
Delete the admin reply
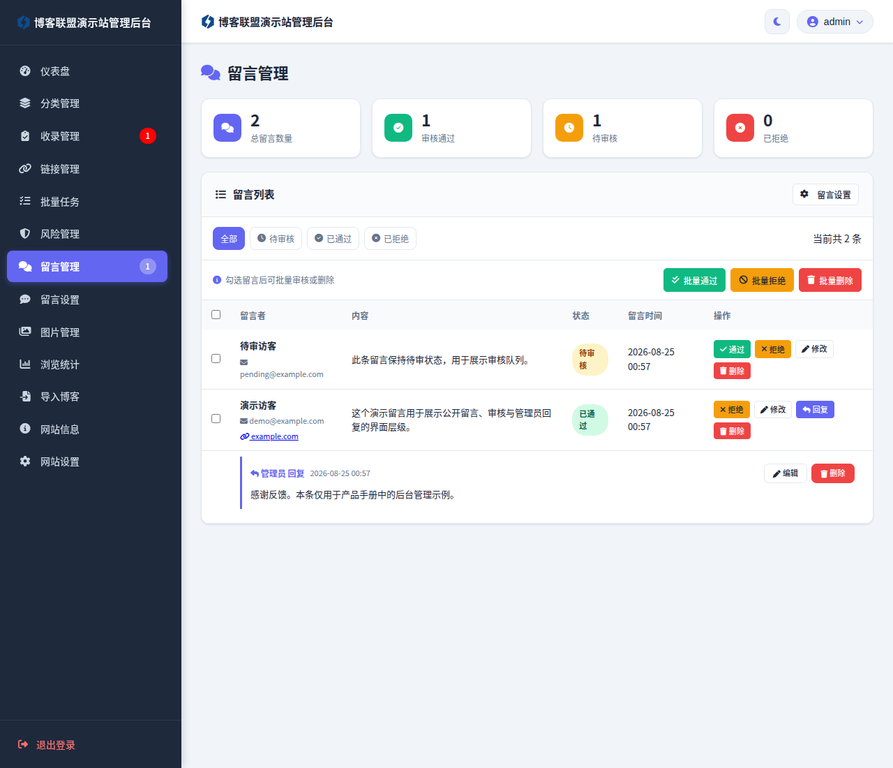tap(833, 473)
